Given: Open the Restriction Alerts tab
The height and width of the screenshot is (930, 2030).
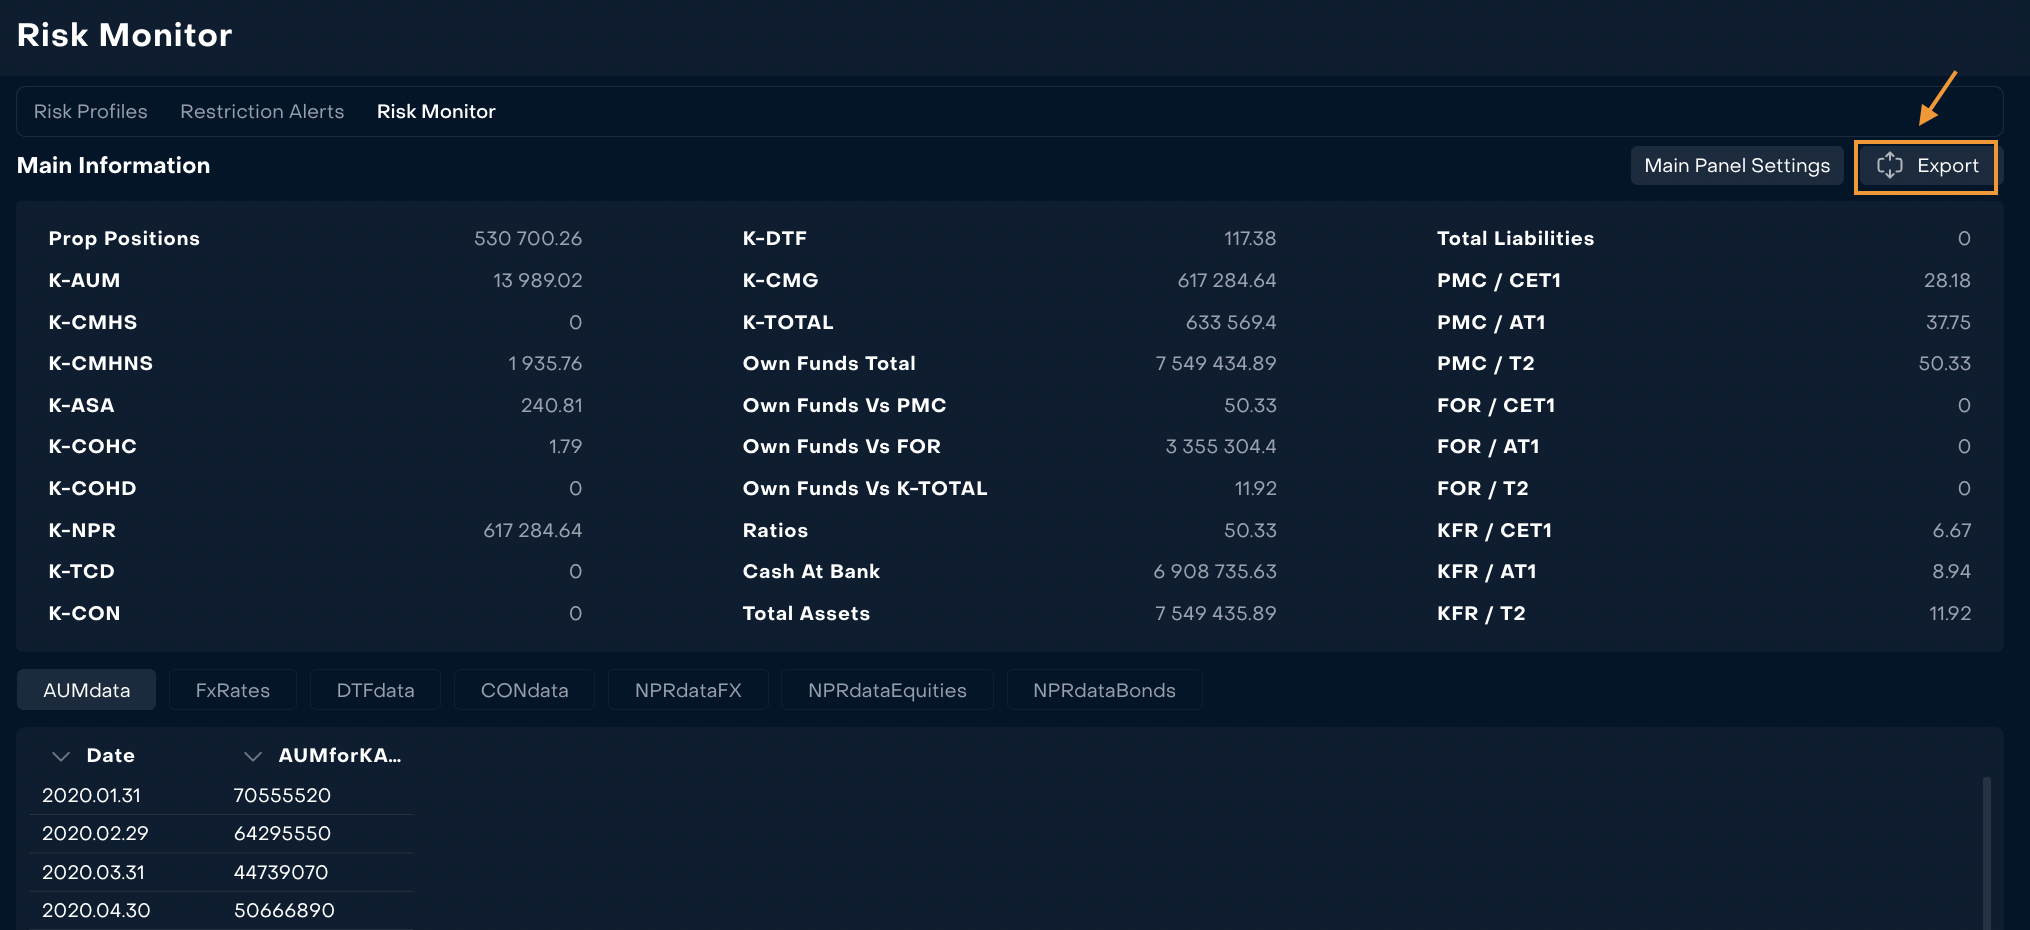Looking at the screenshot, I should pos(262,112).
